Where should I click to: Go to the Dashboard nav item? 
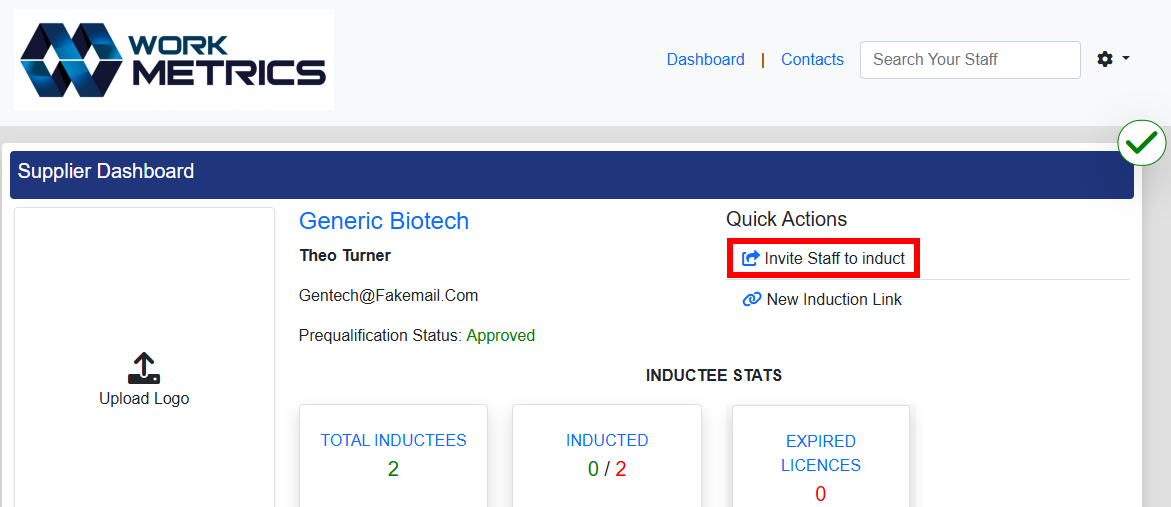coord(705,59)
